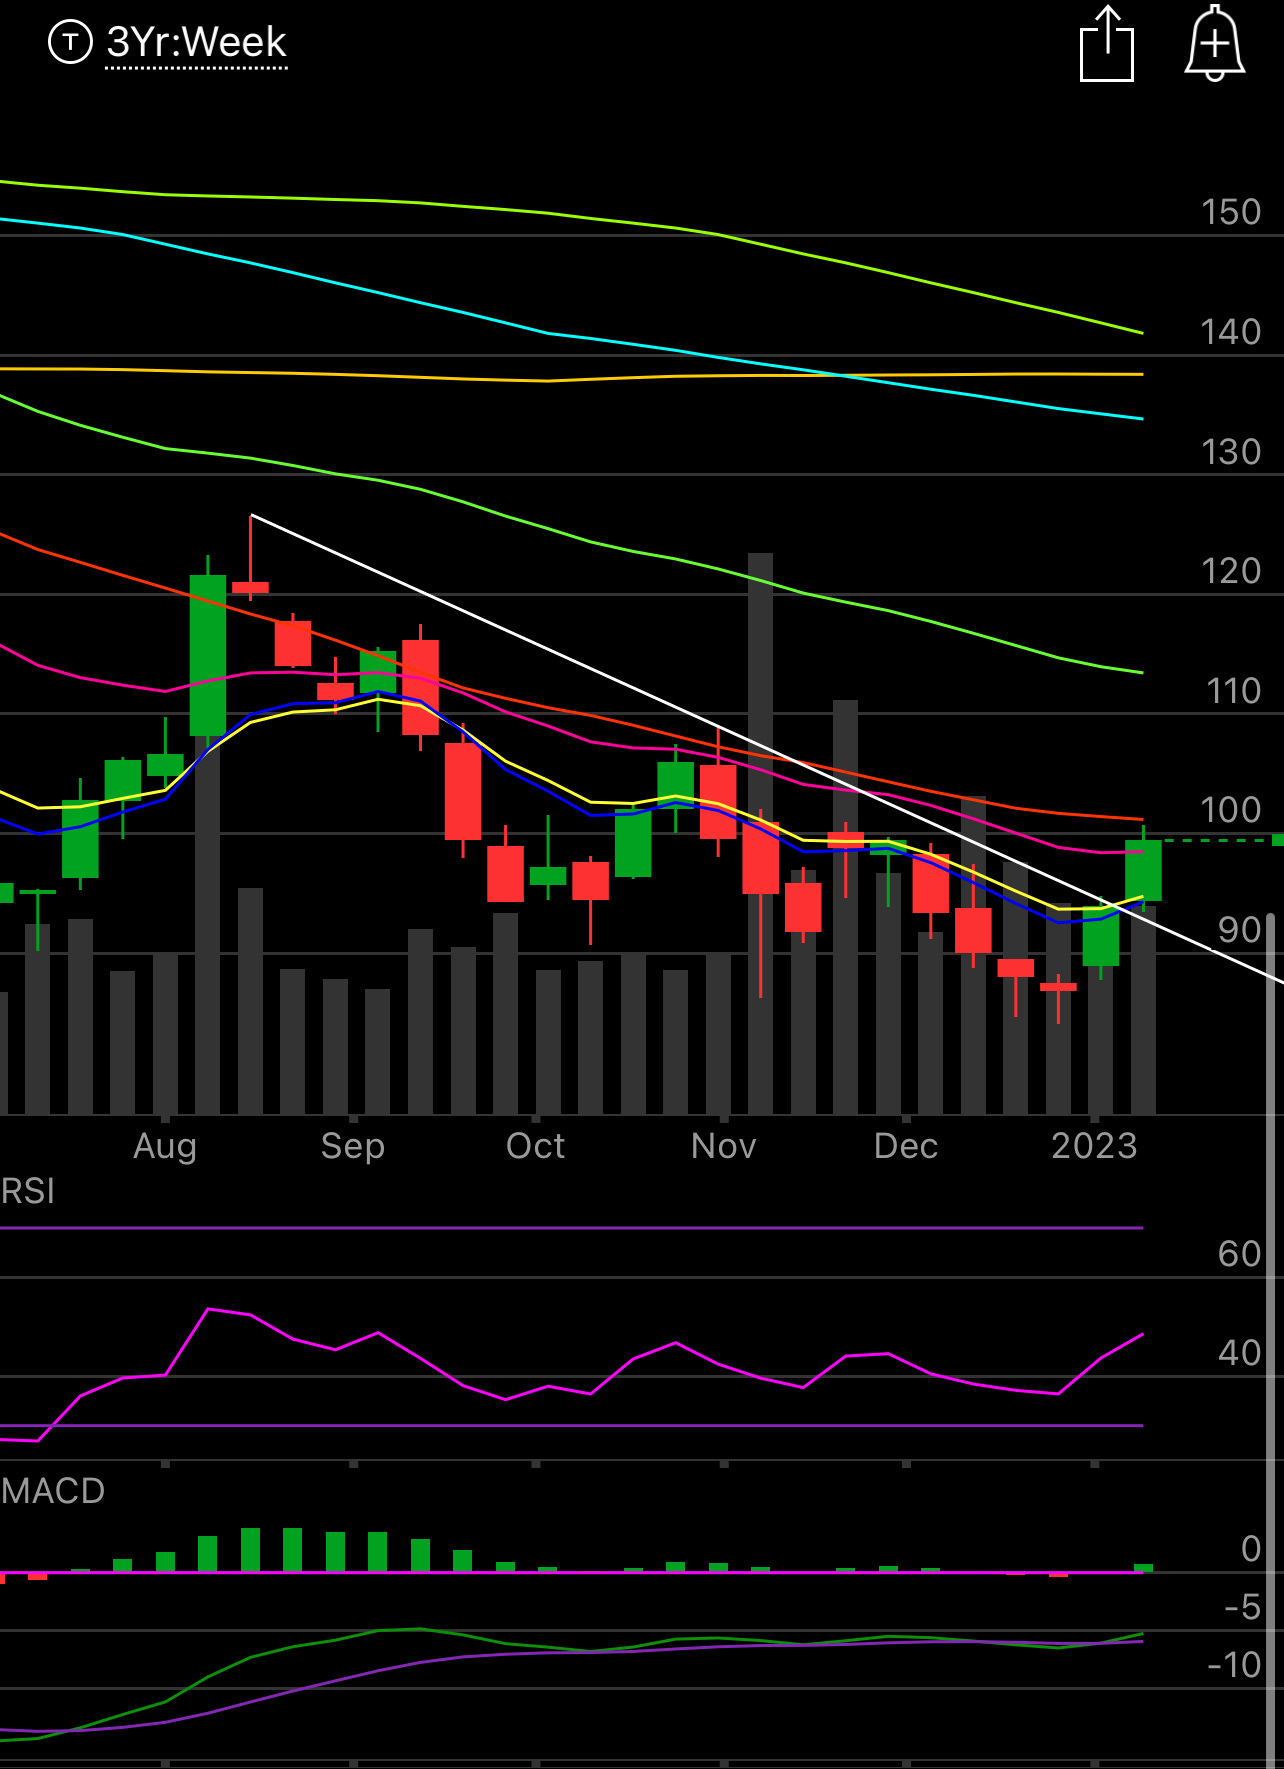1284x1769 pixels.
Task: Tap the Nov date axis label
Action: (724, 1146)
